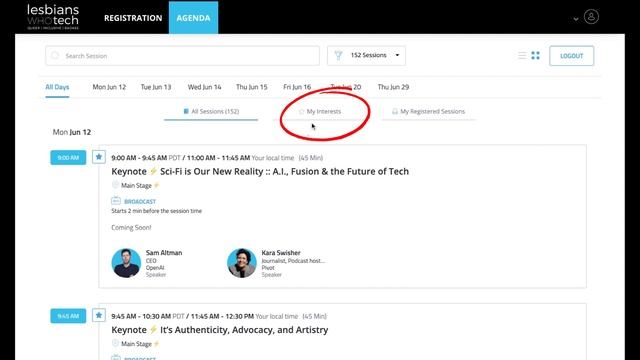640x360 pixels.
Task: Select Tue Jun 13 day
Action: [x=156, y=87]
